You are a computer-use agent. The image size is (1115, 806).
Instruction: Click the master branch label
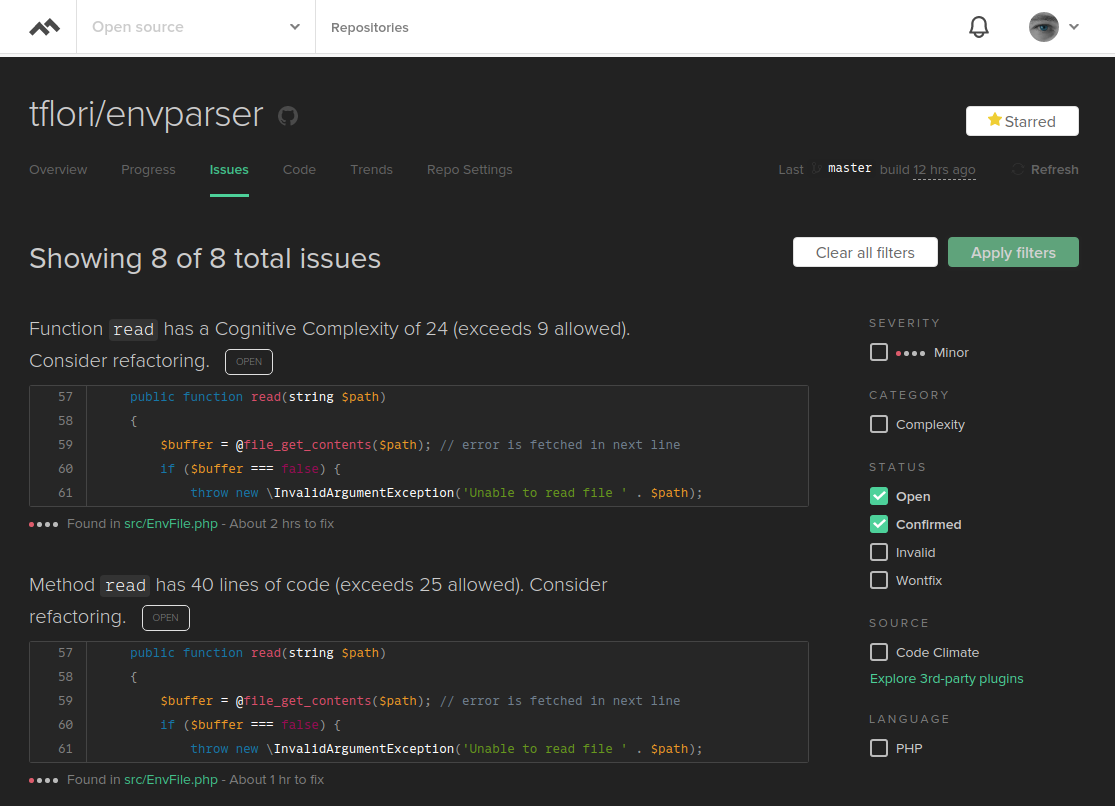850,168
